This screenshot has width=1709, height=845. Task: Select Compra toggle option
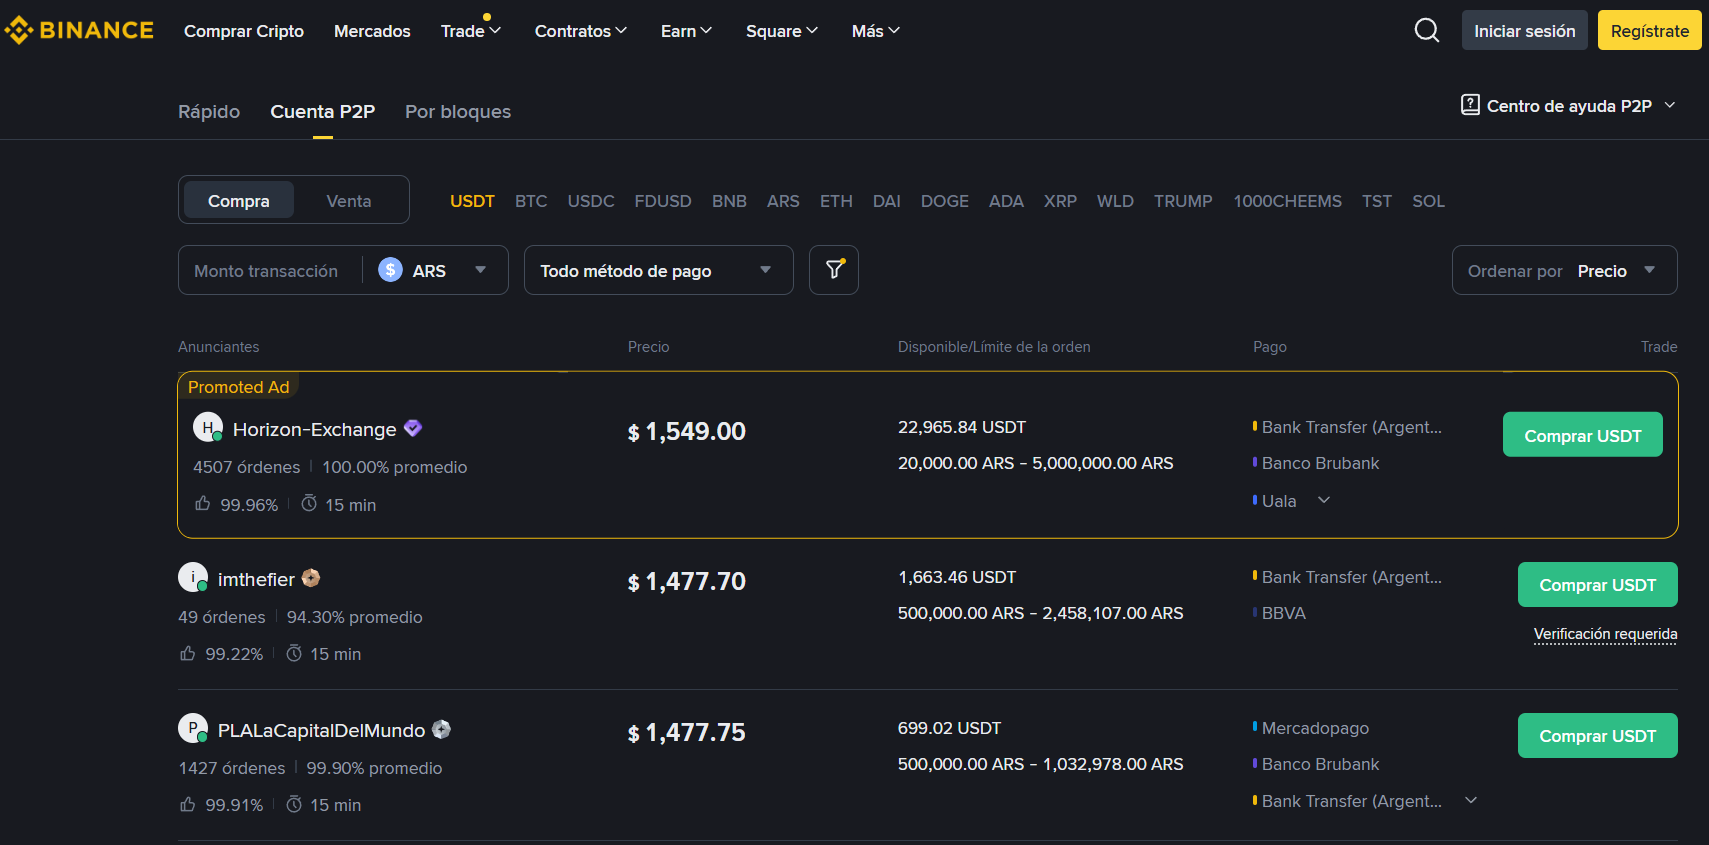click(238, 201)
